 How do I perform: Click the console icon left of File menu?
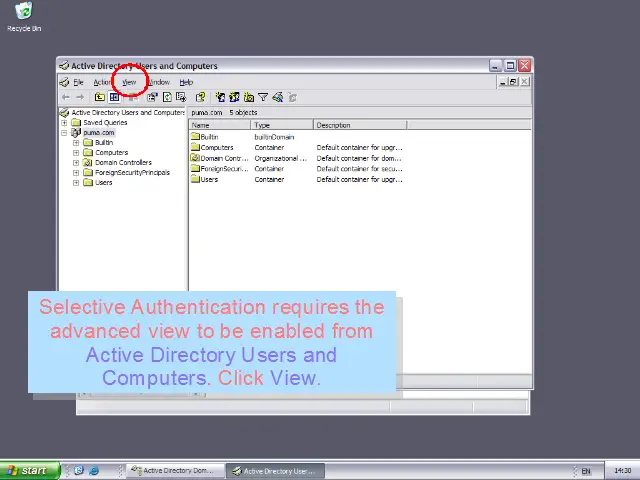[64, 82]
